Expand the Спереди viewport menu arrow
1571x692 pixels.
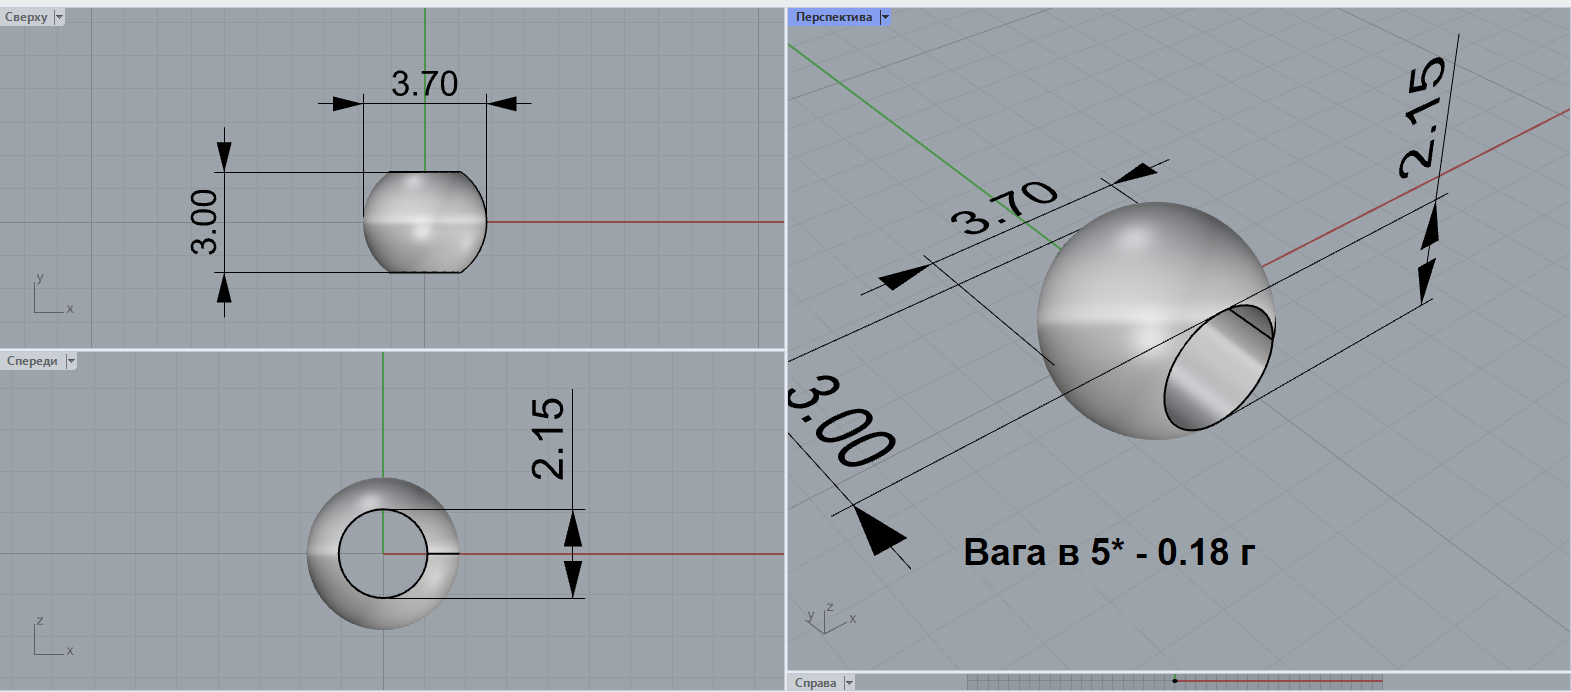(71, 361)
